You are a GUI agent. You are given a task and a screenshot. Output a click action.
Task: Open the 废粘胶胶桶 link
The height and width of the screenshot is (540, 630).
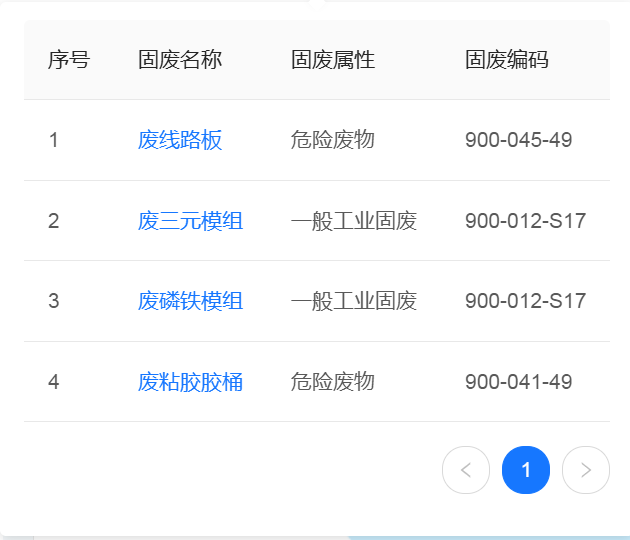click(190, 381)
